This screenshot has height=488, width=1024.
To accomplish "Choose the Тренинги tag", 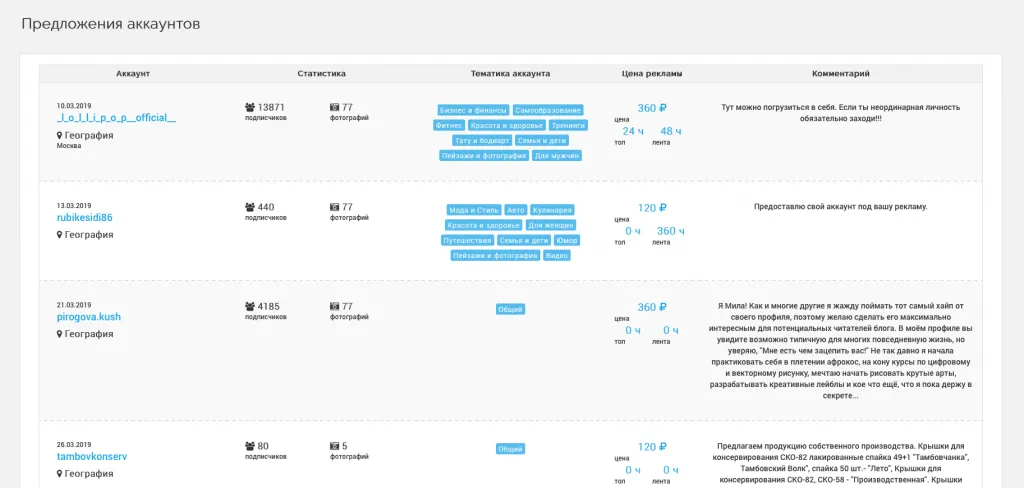I will tap(568, 125).
